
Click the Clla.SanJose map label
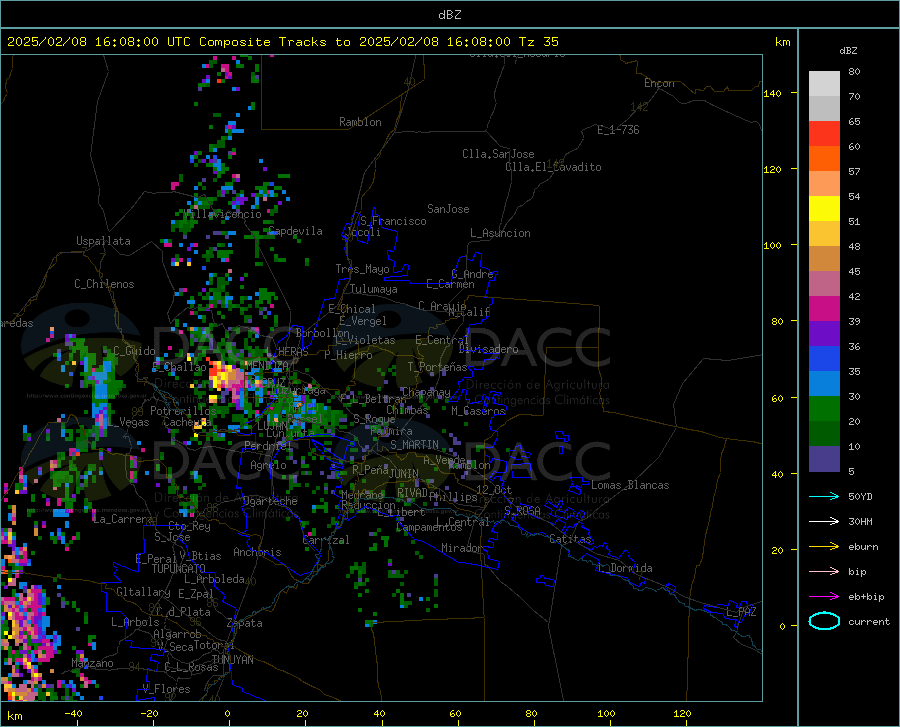click(498, 154)
